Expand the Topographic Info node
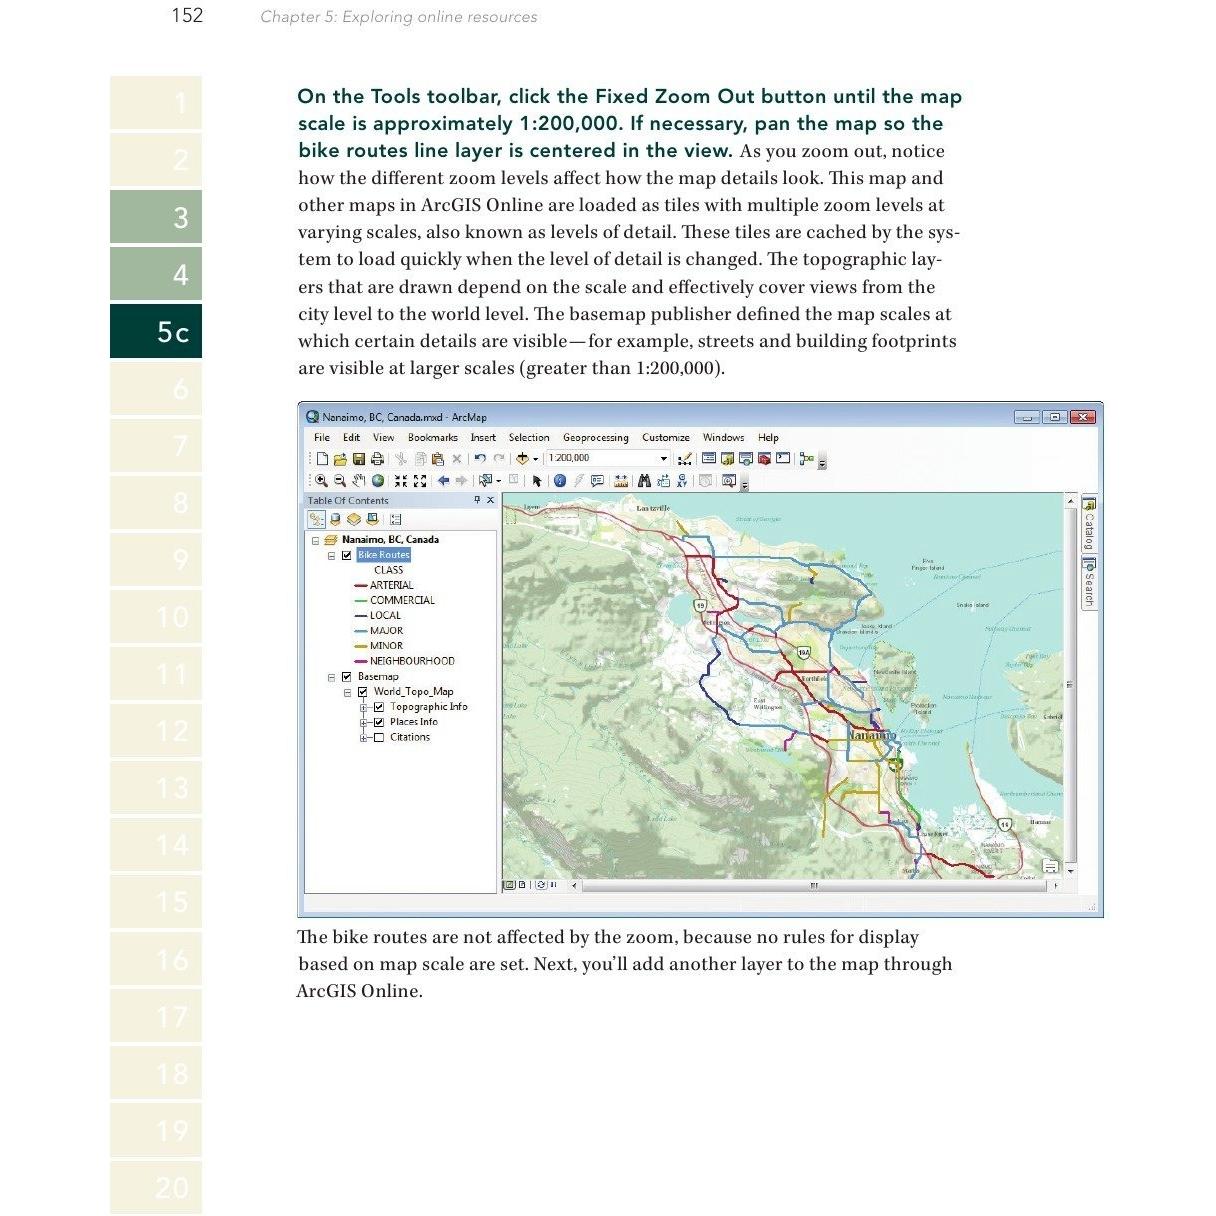The height and width of the screenshot is (1216, 1216). coord(364,707)
